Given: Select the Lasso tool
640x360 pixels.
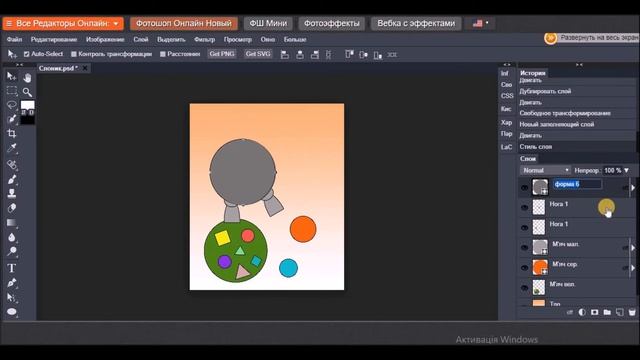Looking at the screenshot, I should (x=11, y=105).
